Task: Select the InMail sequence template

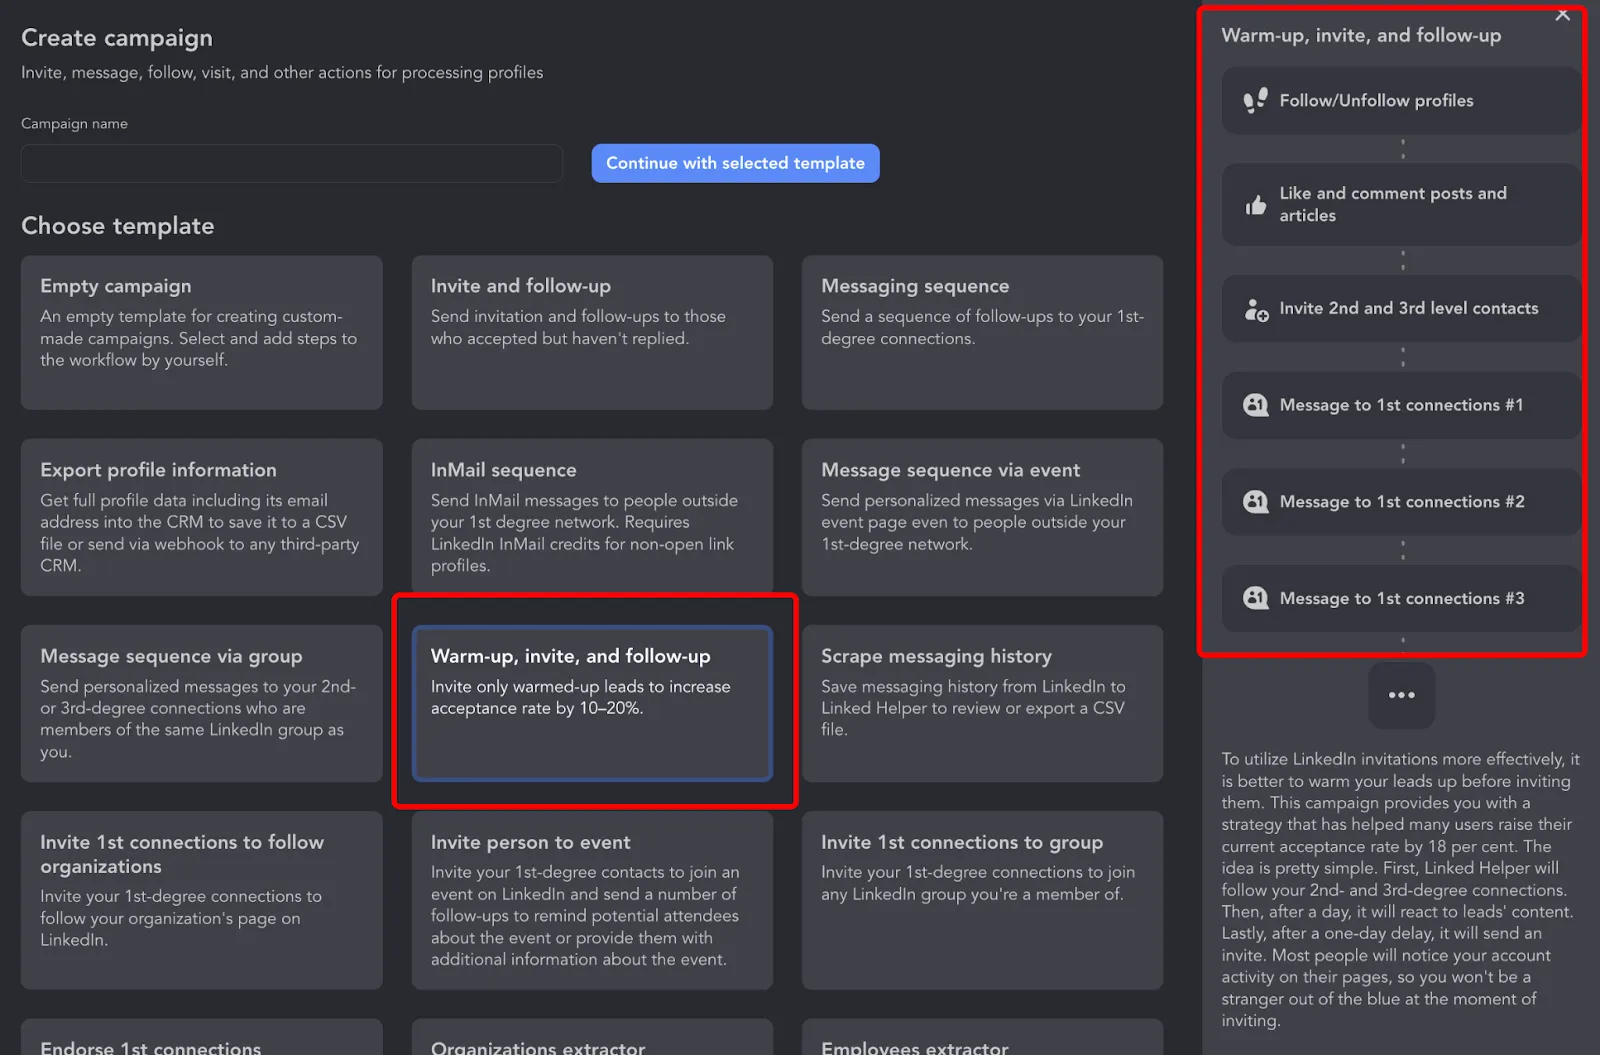Action: (592, 517)
